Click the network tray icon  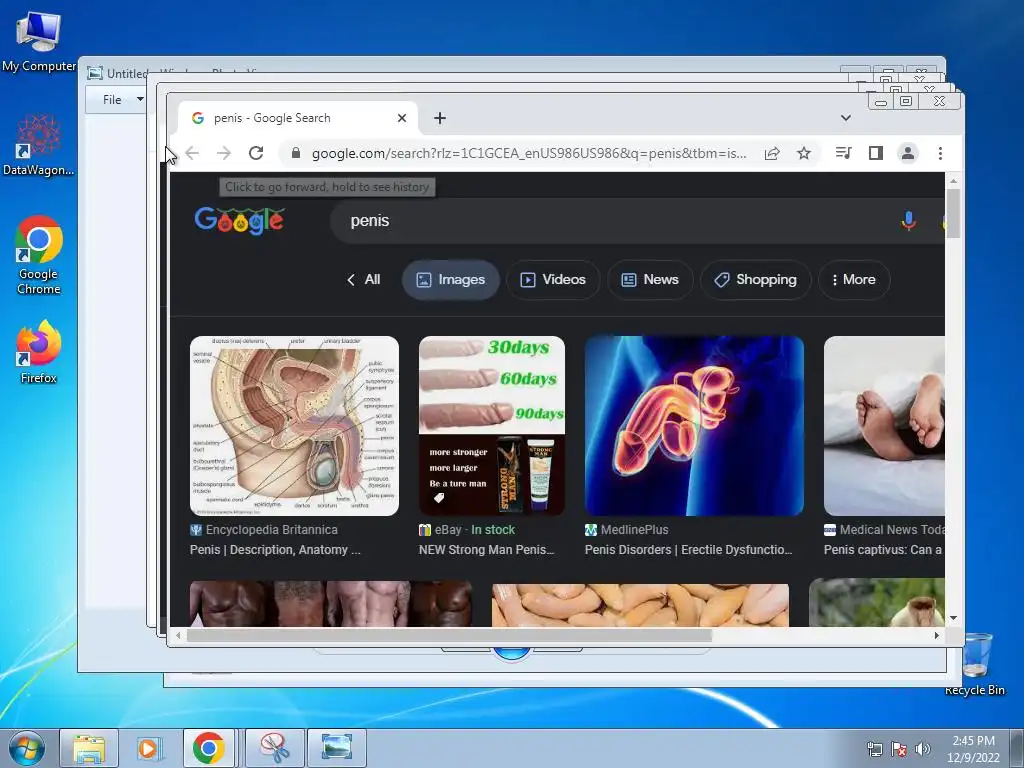874,748
